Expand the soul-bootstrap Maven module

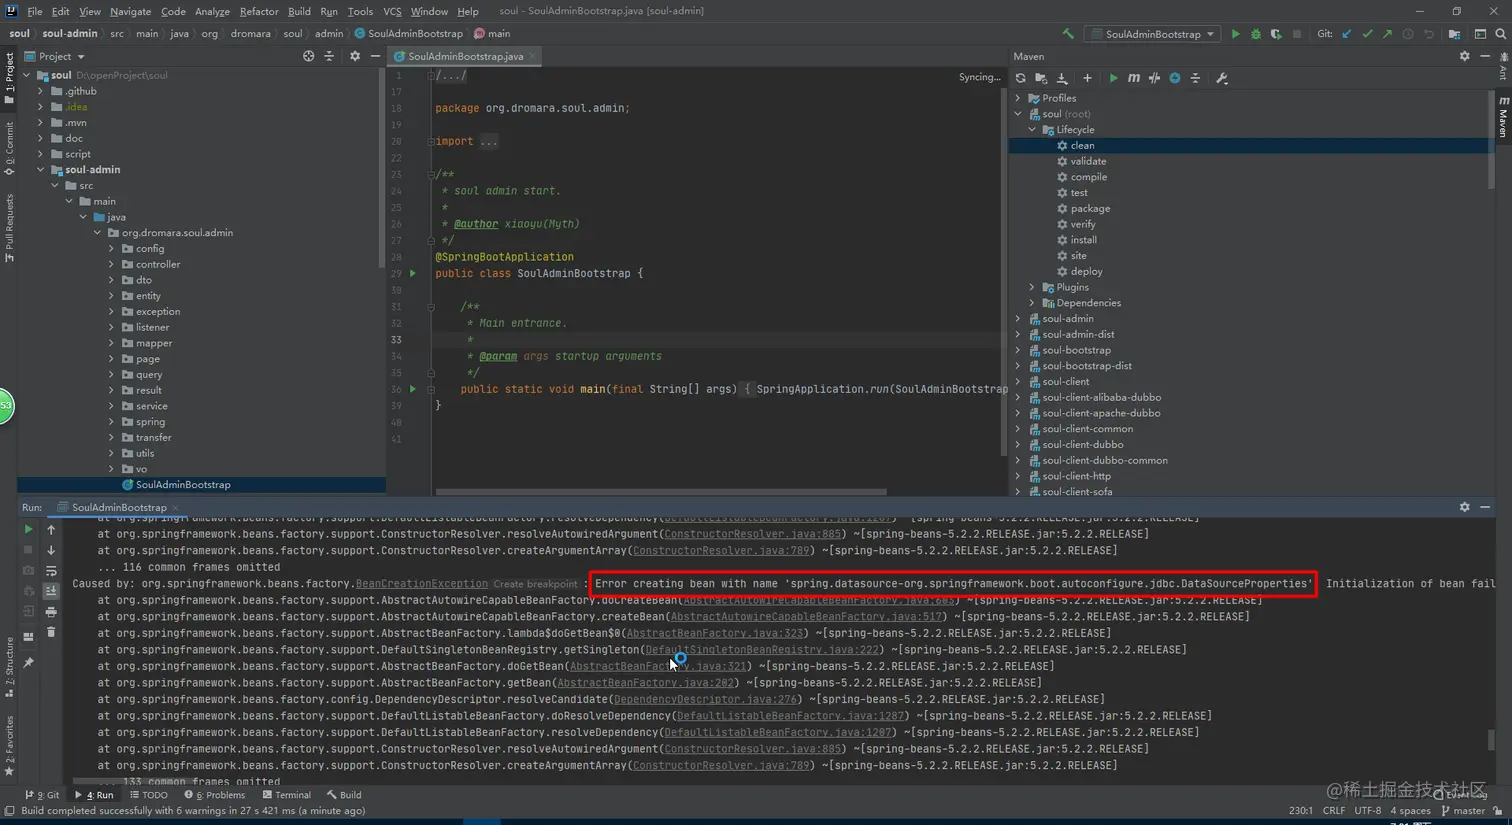(1018, 350)
